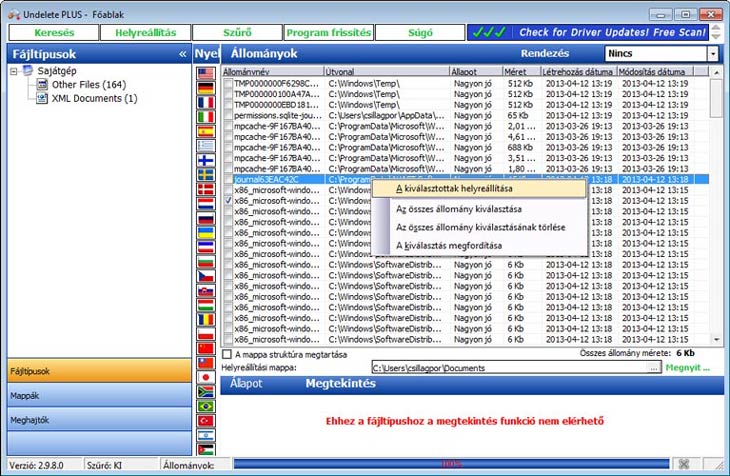Pick the South African flag language

(x=206, y=392)
